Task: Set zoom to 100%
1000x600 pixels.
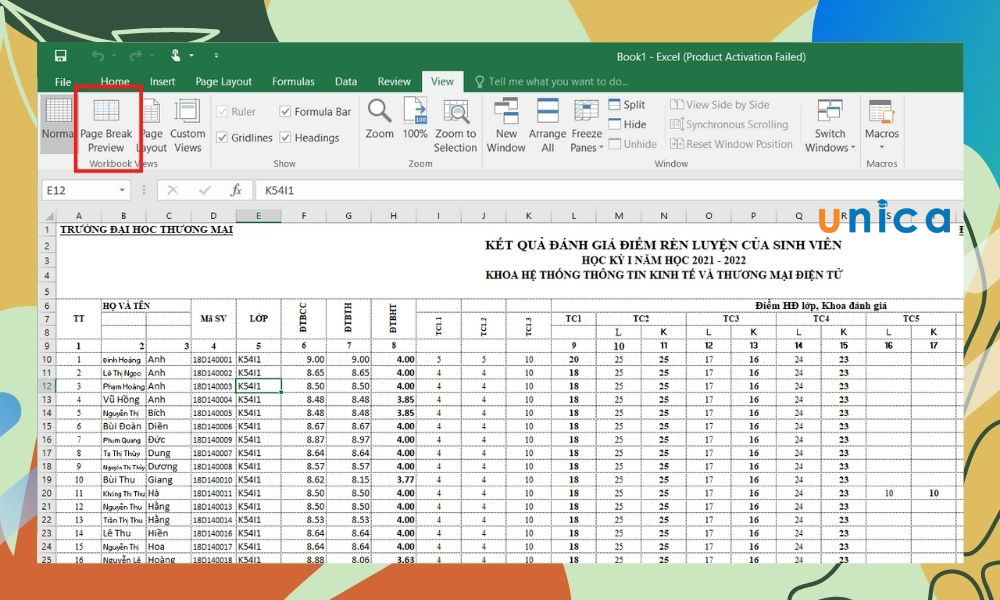Action: tap(415, 119)
